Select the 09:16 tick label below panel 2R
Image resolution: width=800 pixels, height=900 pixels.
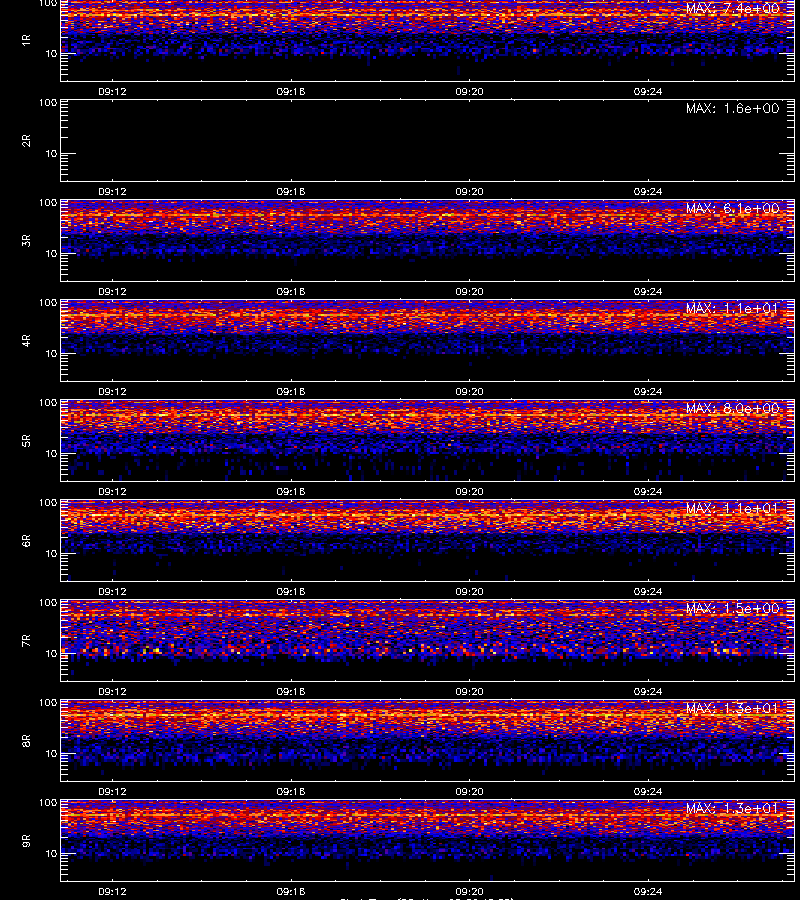click(291, 192)
